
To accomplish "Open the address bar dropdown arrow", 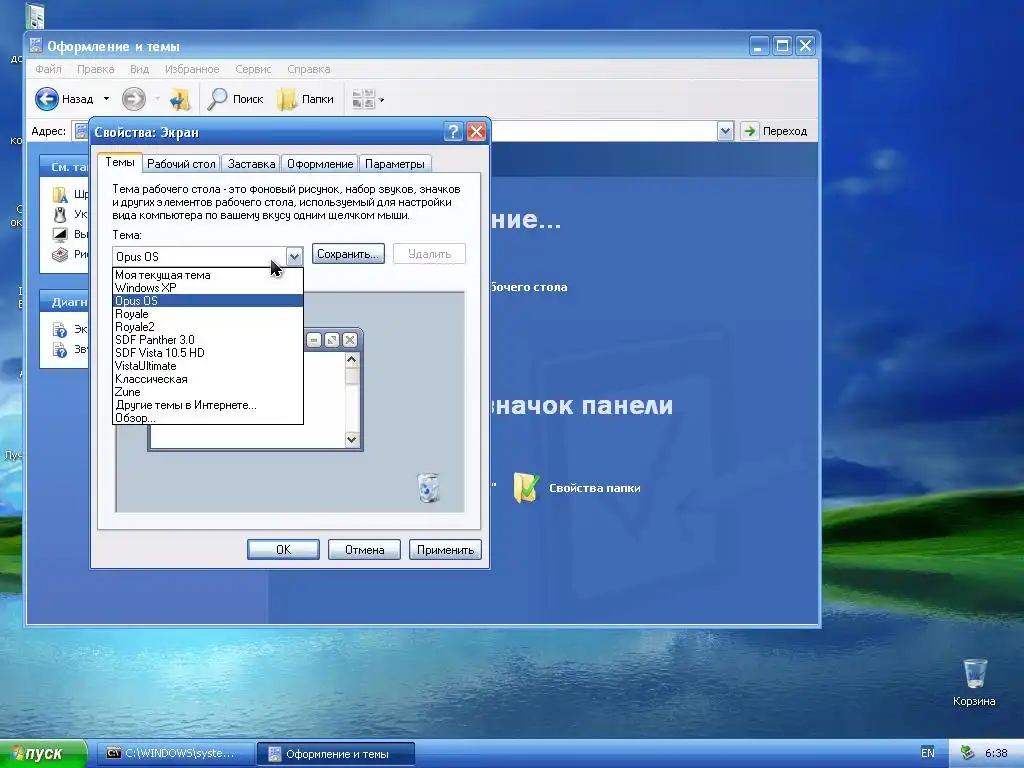I will [725, 131].
